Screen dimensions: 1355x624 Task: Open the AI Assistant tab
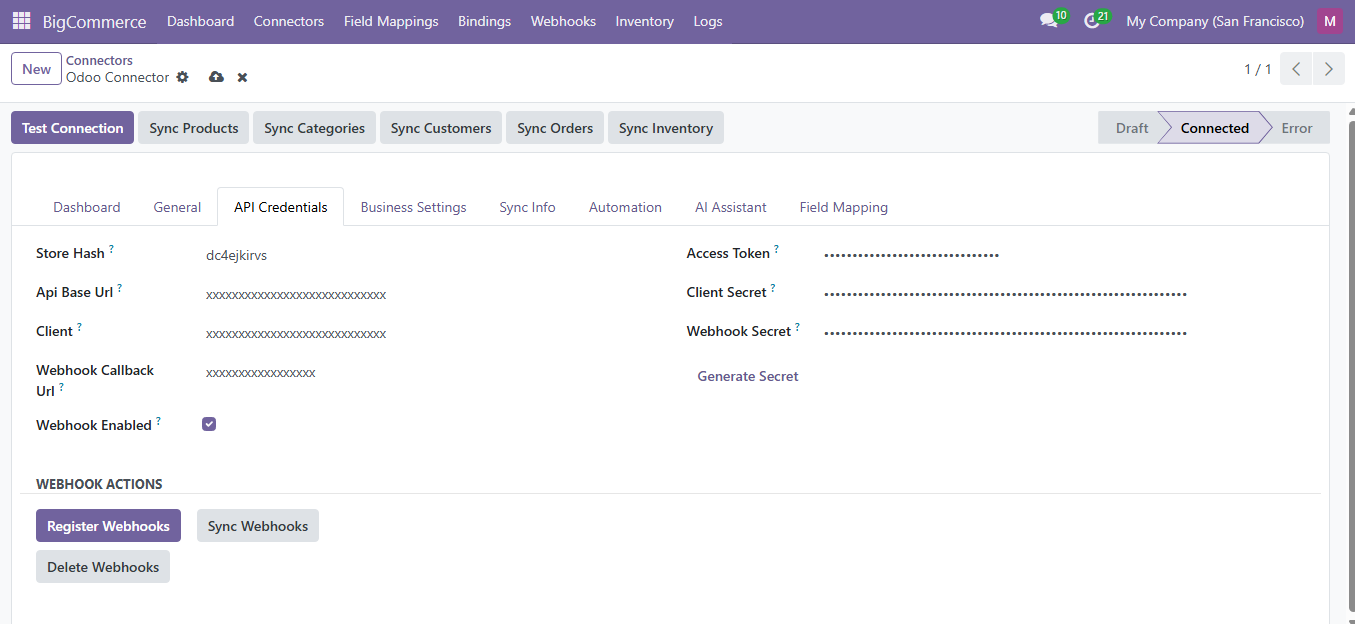[730, 207]
